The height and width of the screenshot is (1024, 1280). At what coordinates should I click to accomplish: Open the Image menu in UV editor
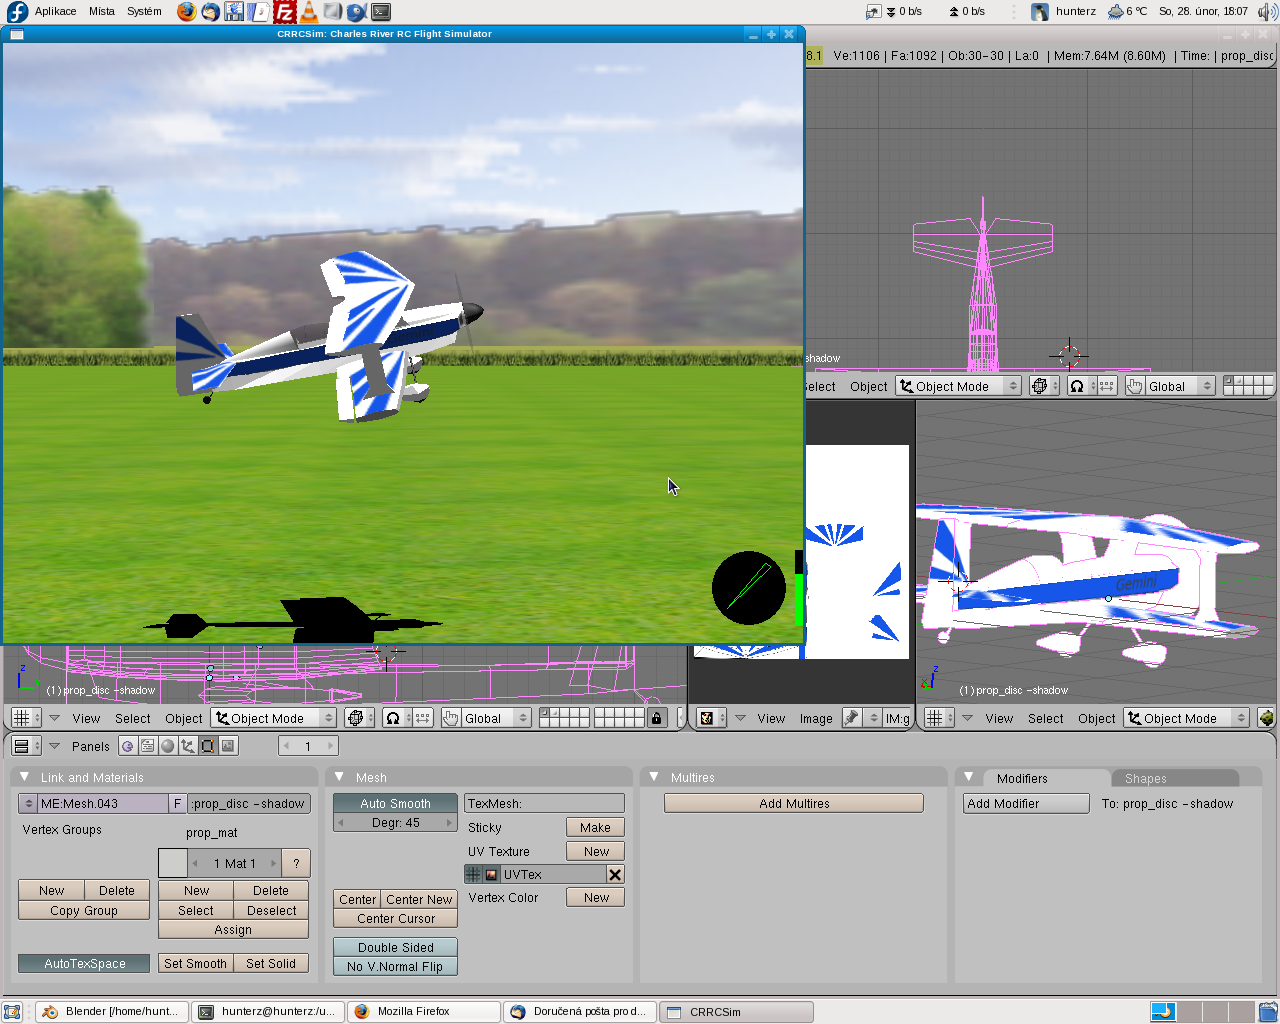[816, 718]
